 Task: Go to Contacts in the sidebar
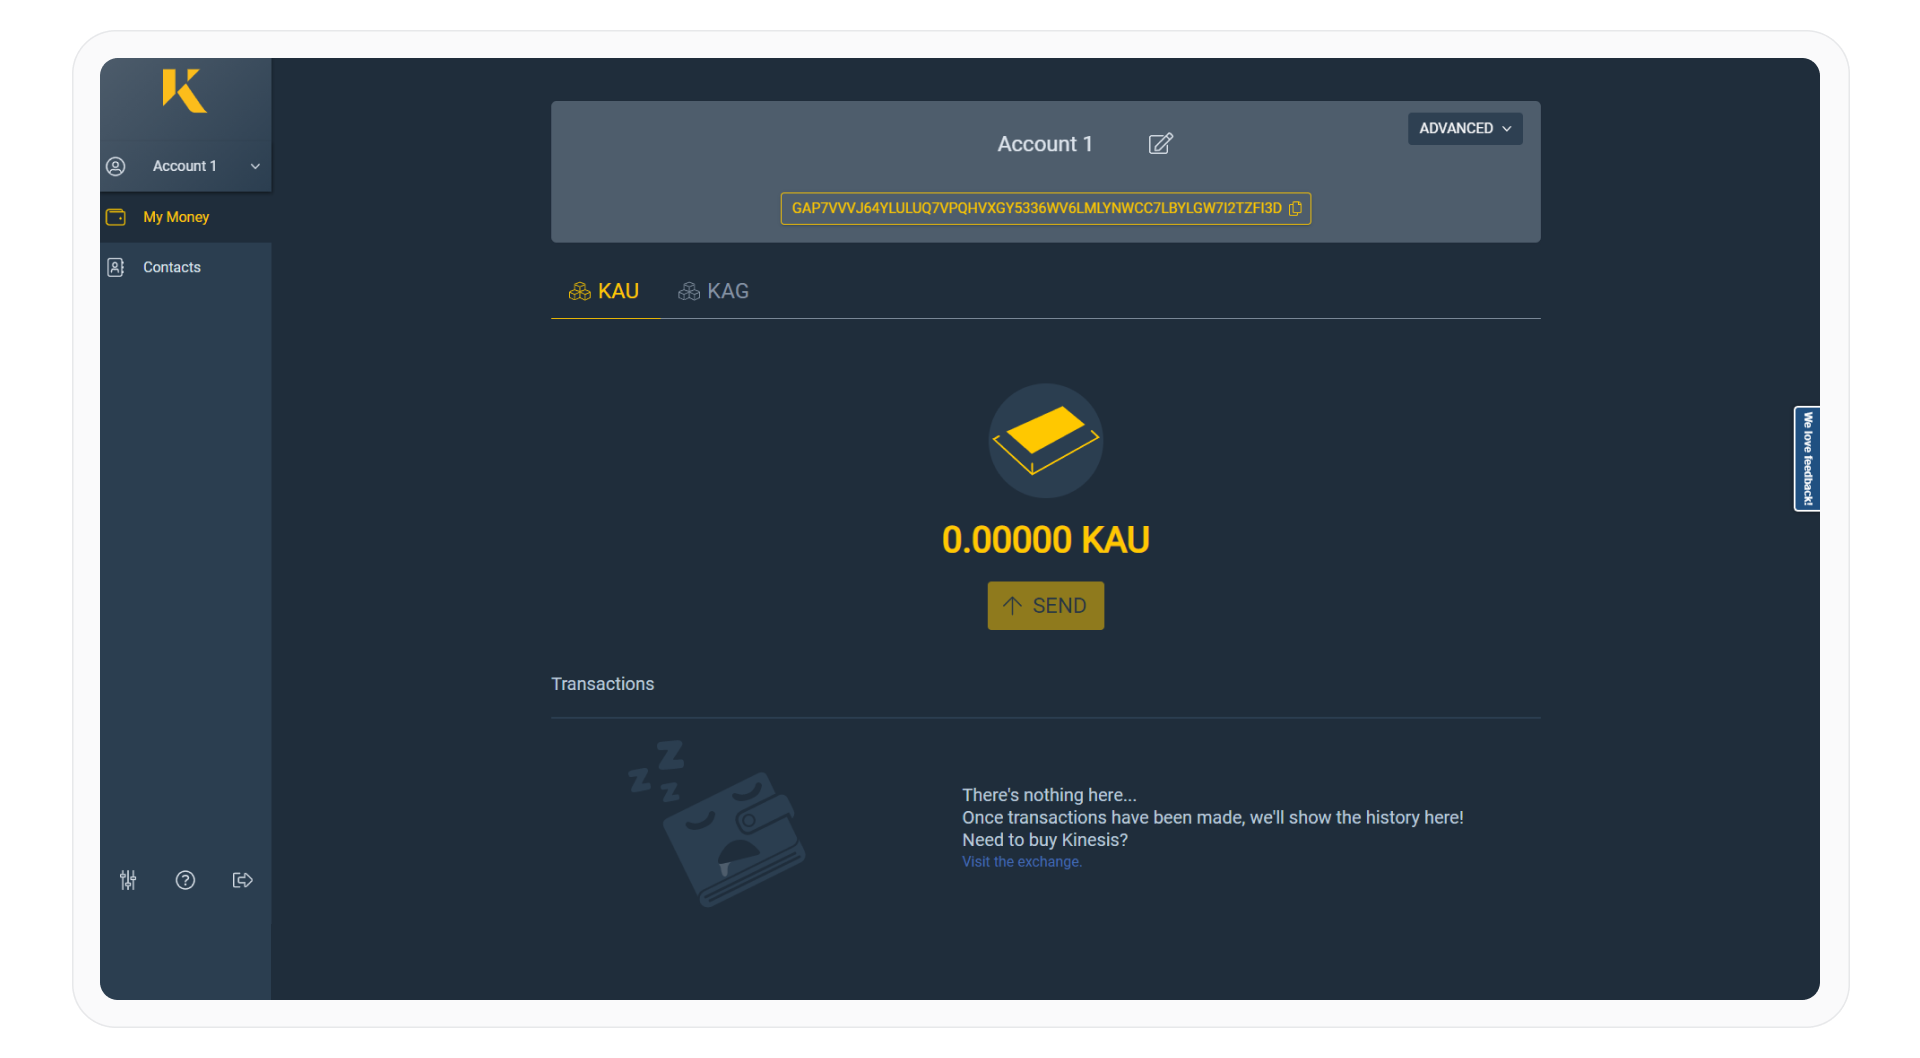pyautogui.click(x=172, y=267)
